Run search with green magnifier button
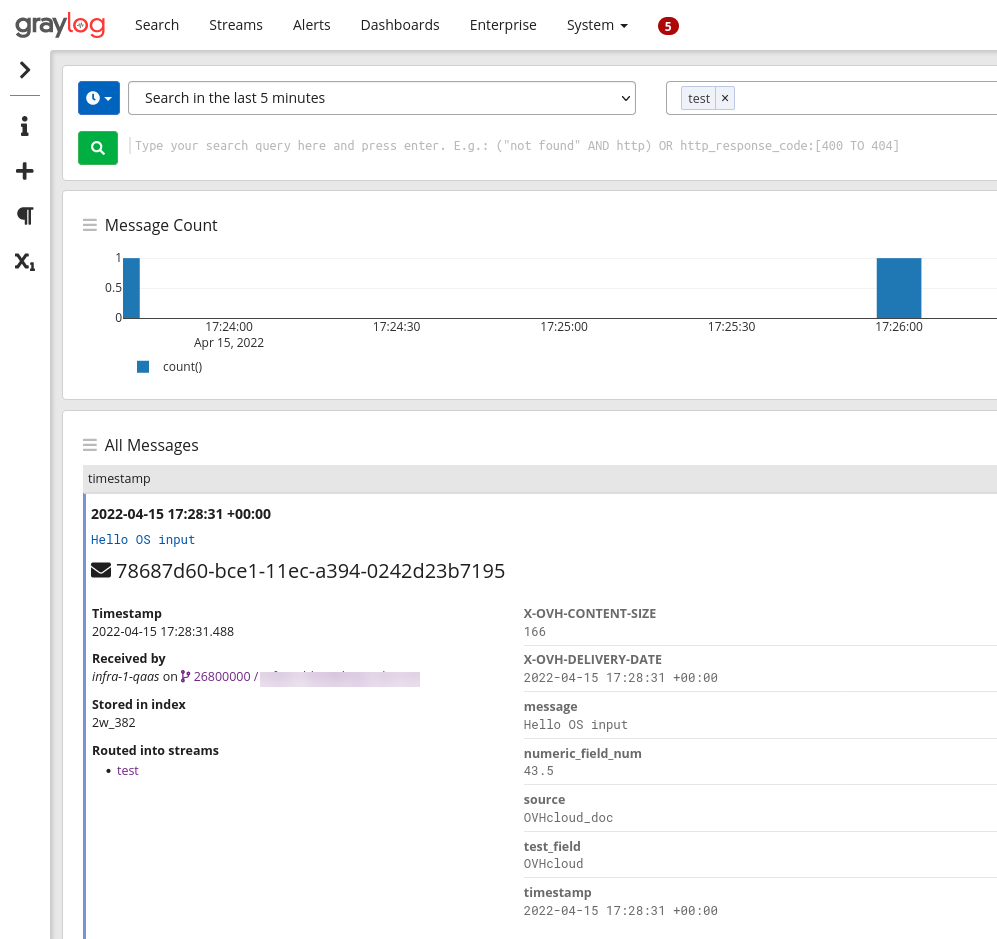997x939 pixels. click(98, 147)
